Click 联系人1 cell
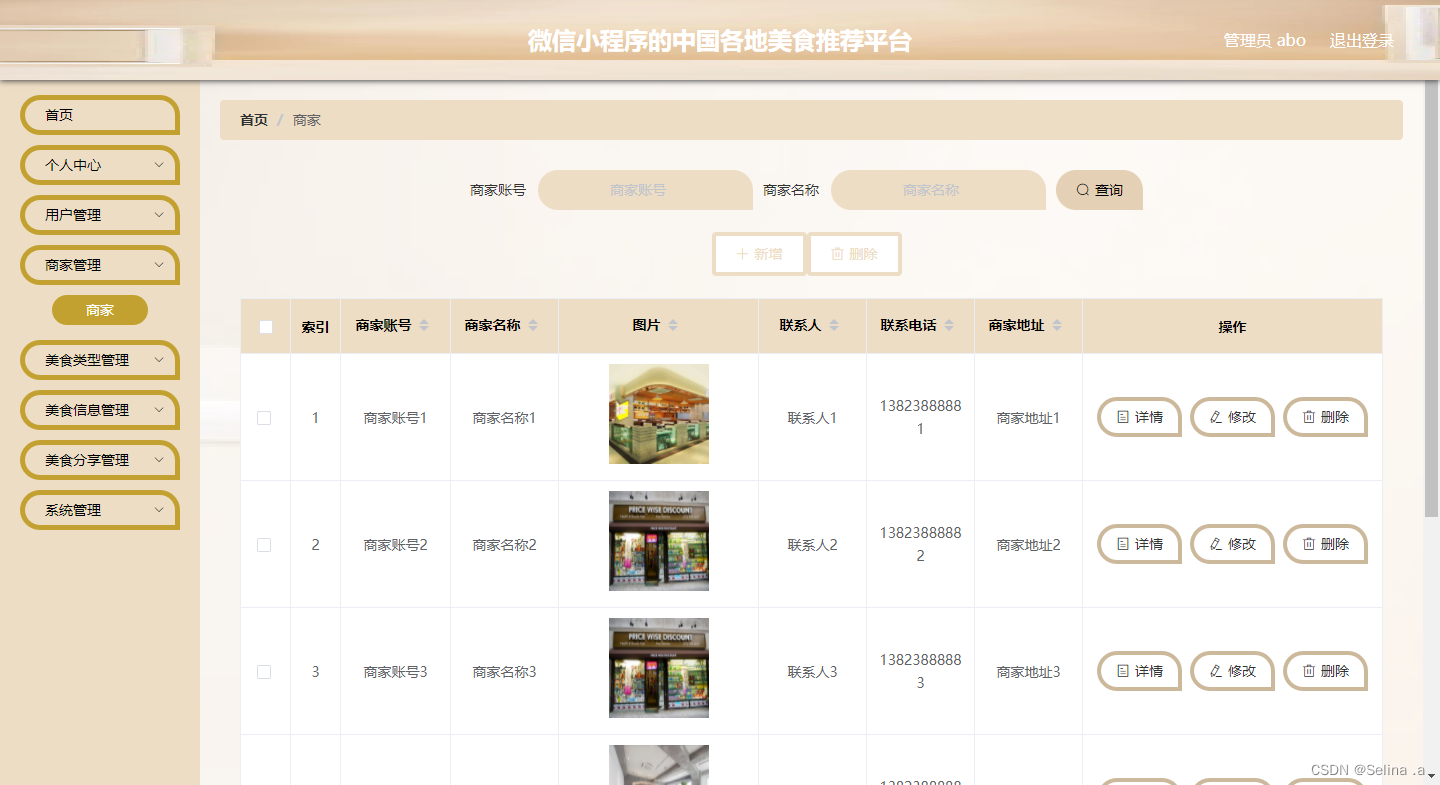This screenshot has height=785, width=1440. pos(812,418)
